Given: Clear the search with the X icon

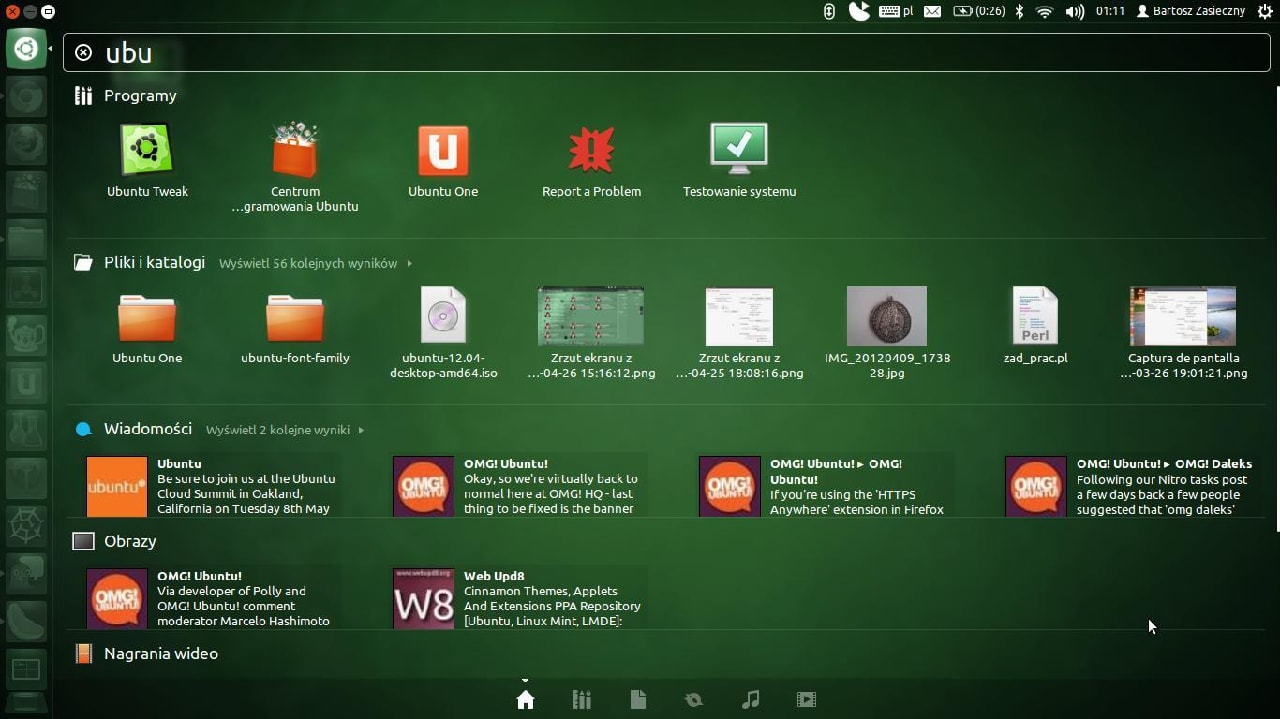Looking at the screenshot, I should coord(84,53).
